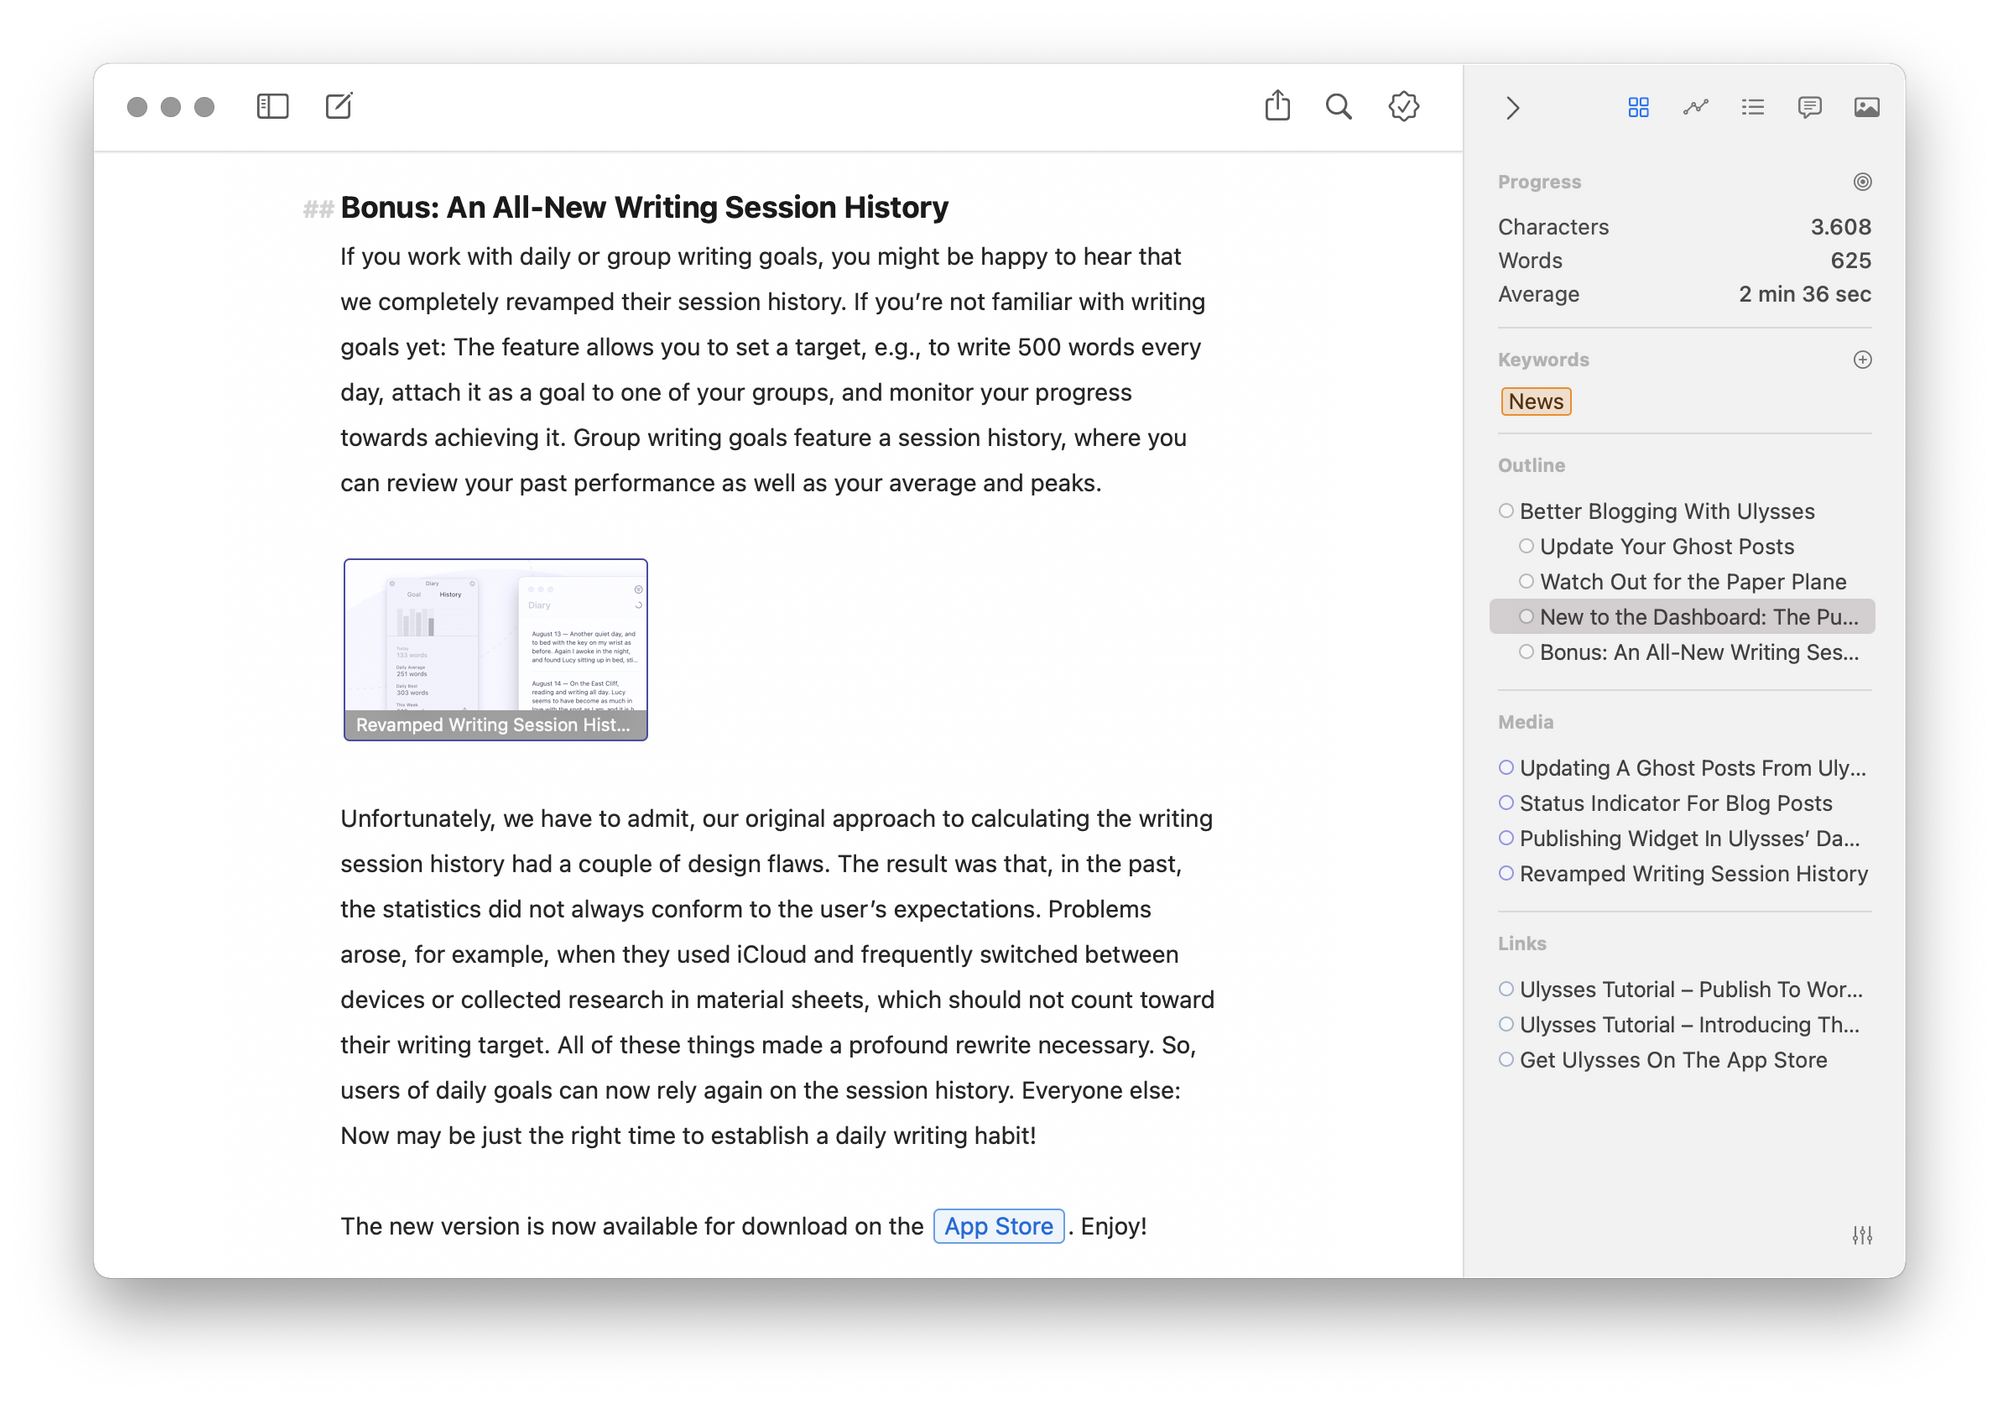Close the window with first traffic-light button

pos(137,107)
